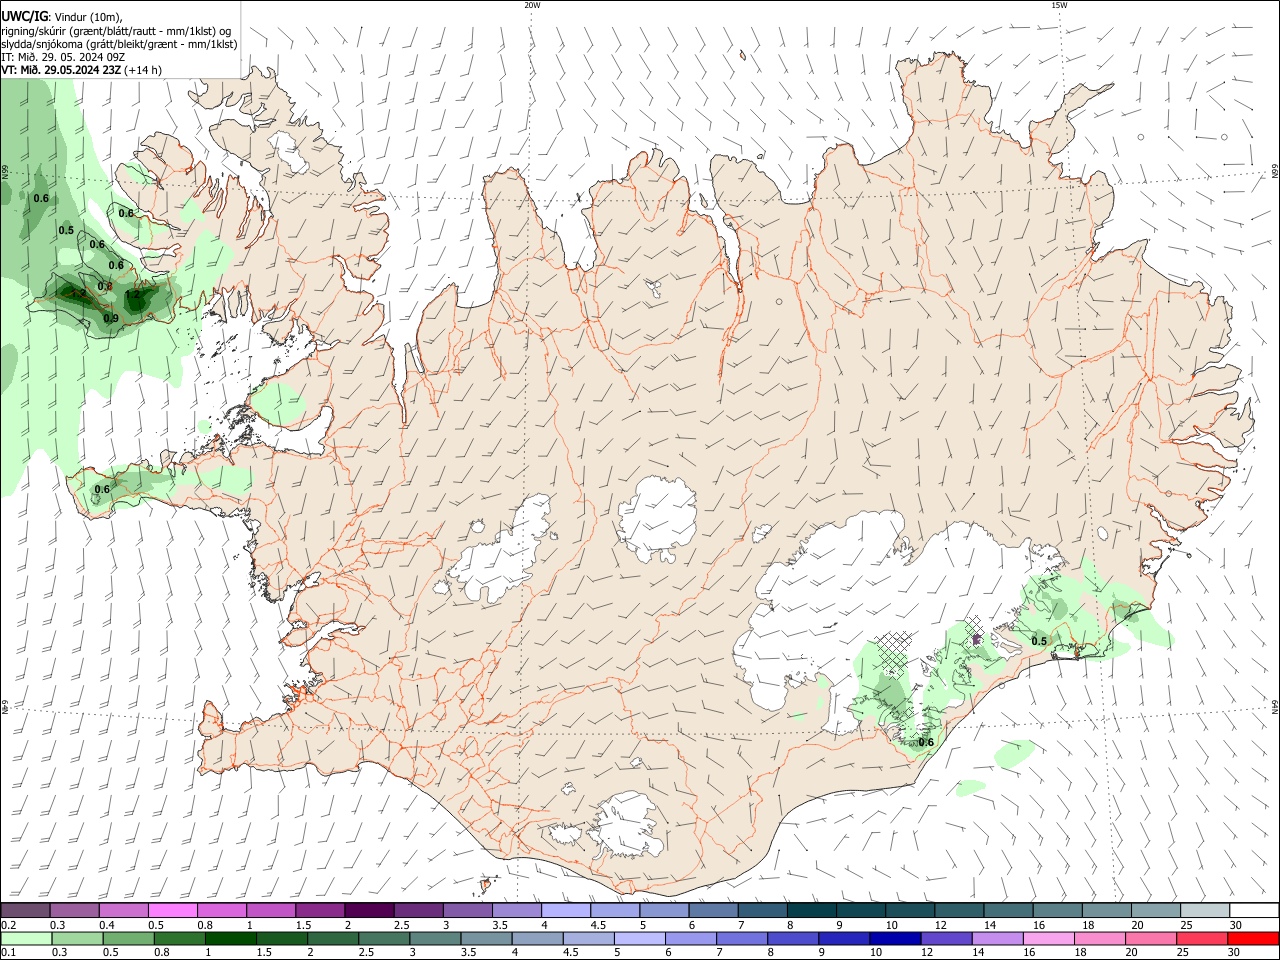This screenshot has width=1280, height=960.
Task: Click the small purple snow patch near the hatching
Action: tap(977, 637)
